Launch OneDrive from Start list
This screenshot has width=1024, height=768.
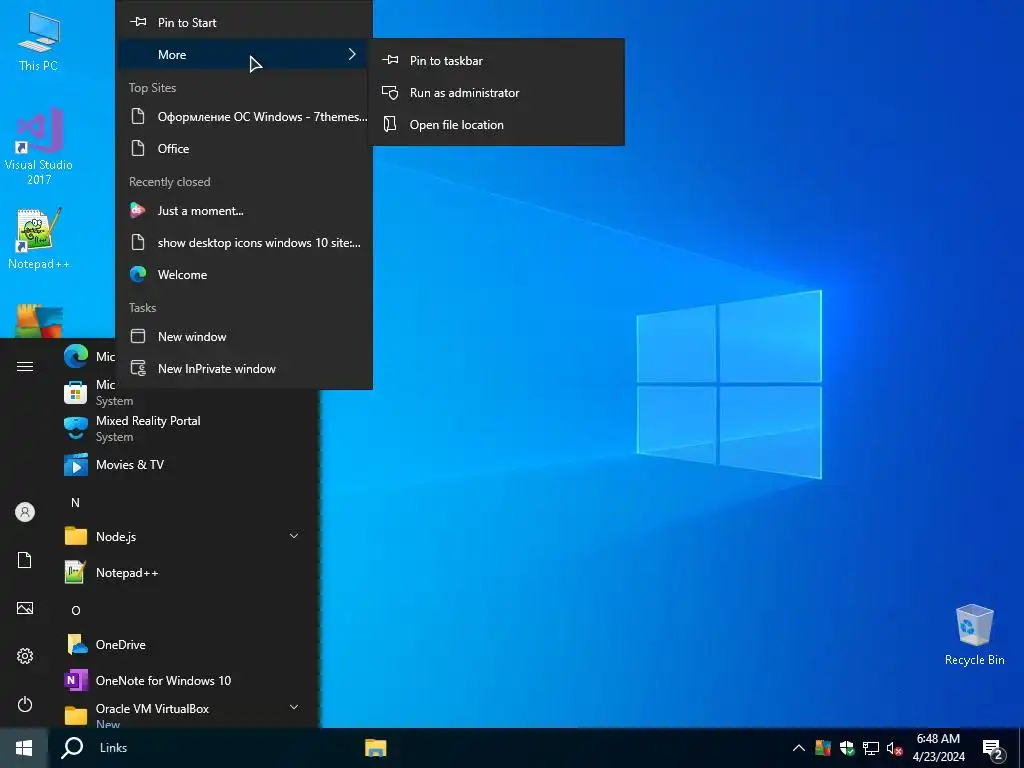click(x=185, y=645)
